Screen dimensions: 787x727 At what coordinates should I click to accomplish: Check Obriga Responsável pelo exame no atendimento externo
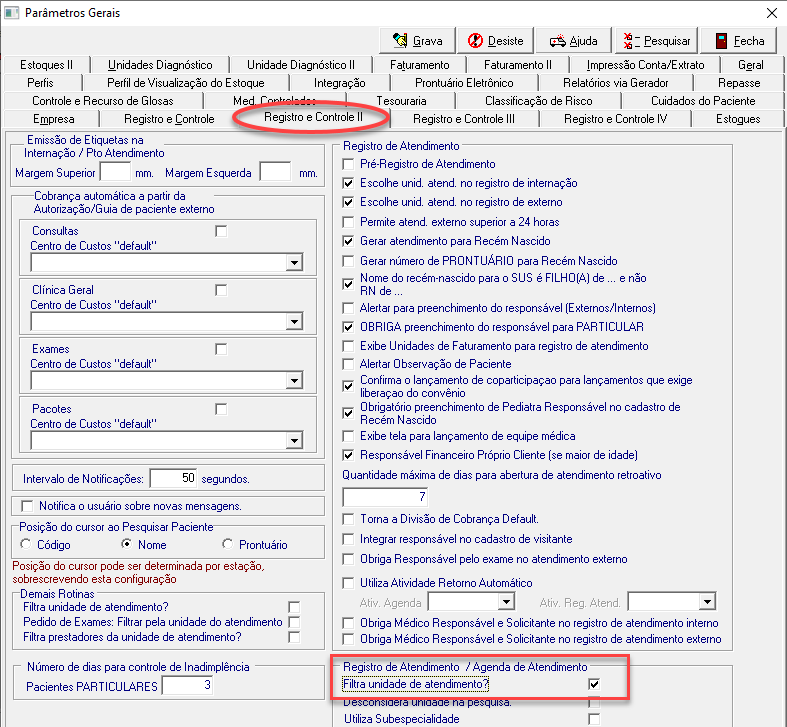(348, 559)
